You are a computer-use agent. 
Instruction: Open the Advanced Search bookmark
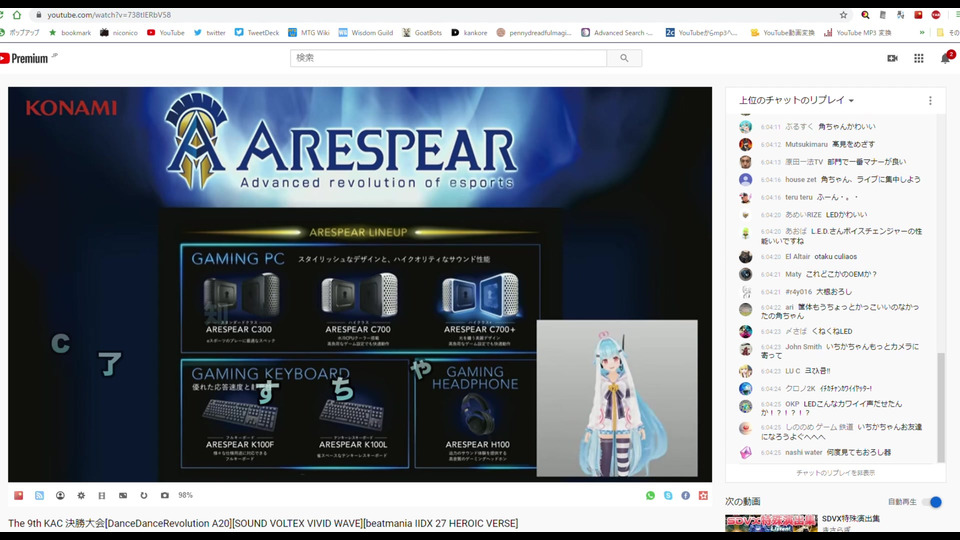click(x=617, y=32)
